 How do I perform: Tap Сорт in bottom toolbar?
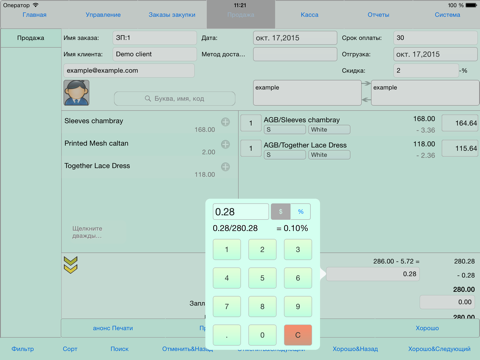[70, 349]
